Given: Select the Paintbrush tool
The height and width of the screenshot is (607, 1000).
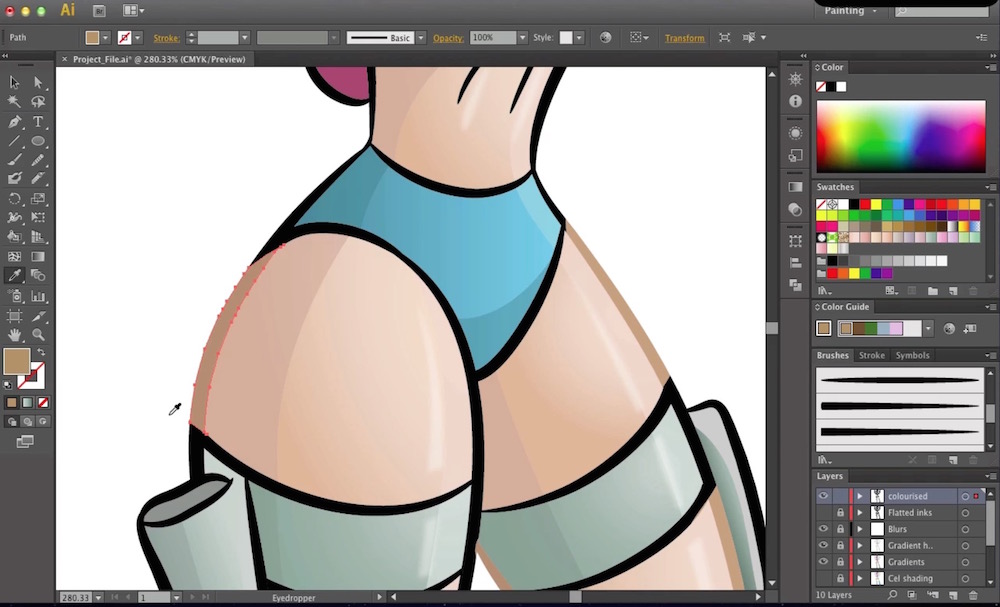Looking at the screenshot, I should point(15,159).
